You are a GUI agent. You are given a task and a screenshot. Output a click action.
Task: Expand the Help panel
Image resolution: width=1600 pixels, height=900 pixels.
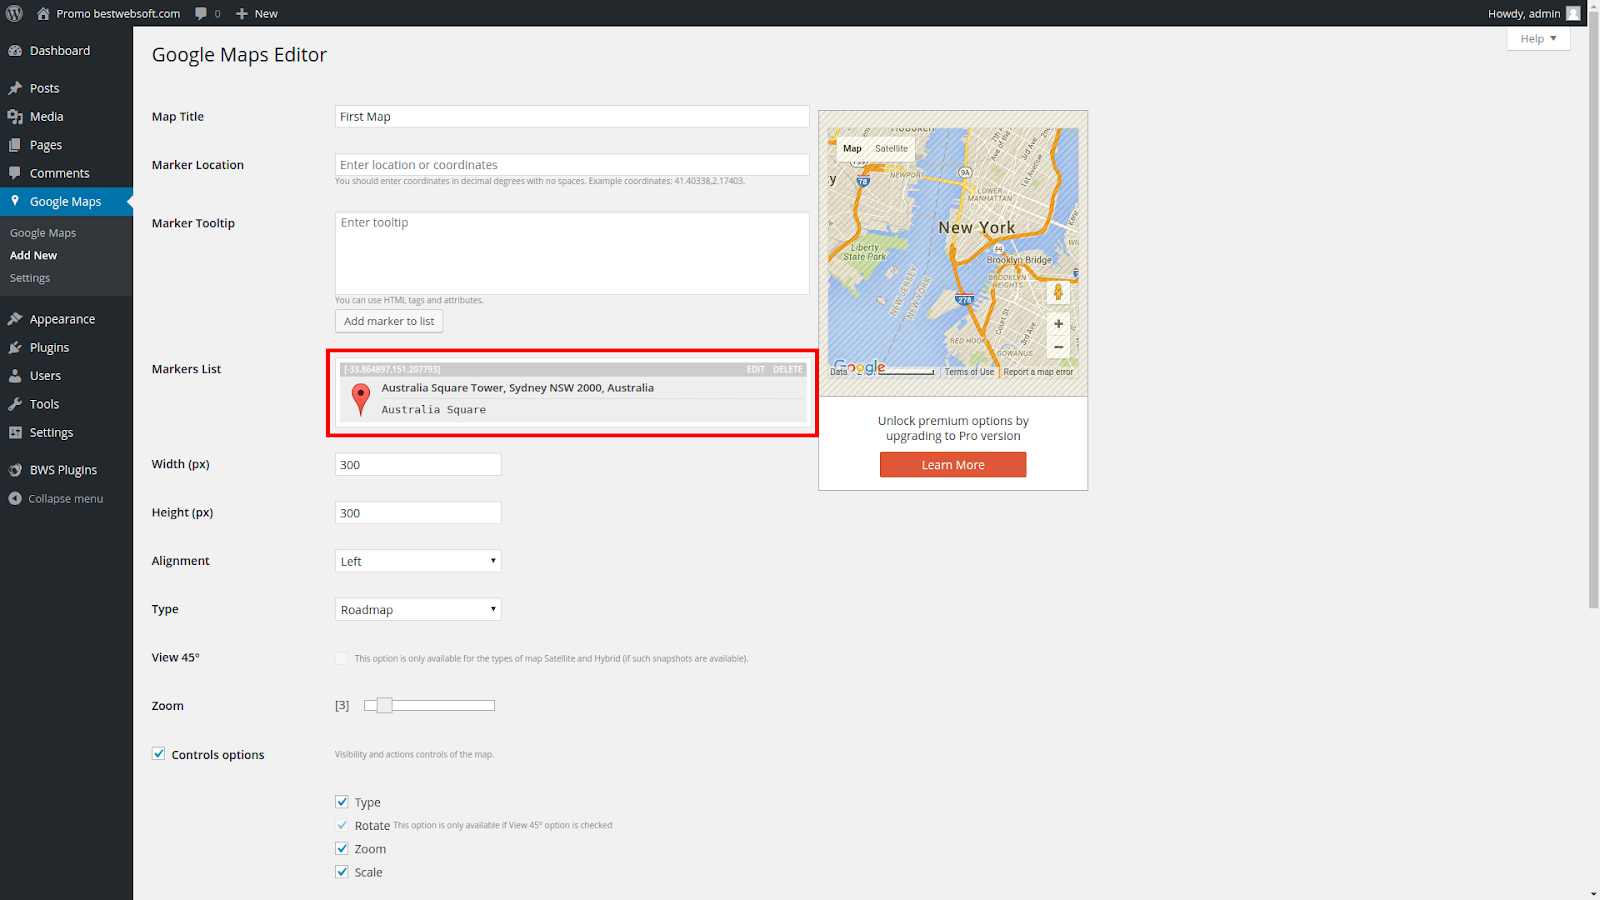[x=1538, y=38]
